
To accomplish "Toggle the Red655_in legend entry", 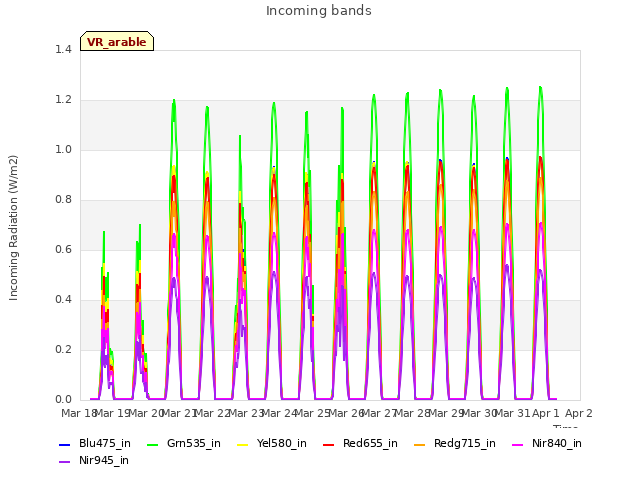I will (x=360, y=444).
